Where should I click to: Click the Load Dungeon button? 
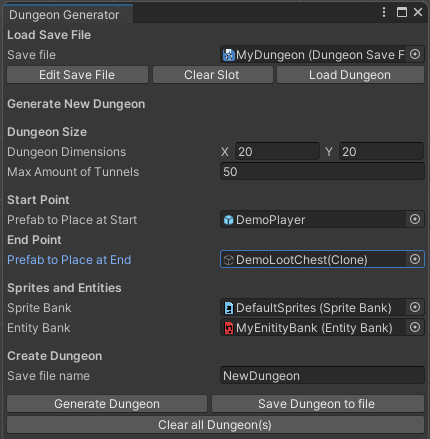pos(350,75)
